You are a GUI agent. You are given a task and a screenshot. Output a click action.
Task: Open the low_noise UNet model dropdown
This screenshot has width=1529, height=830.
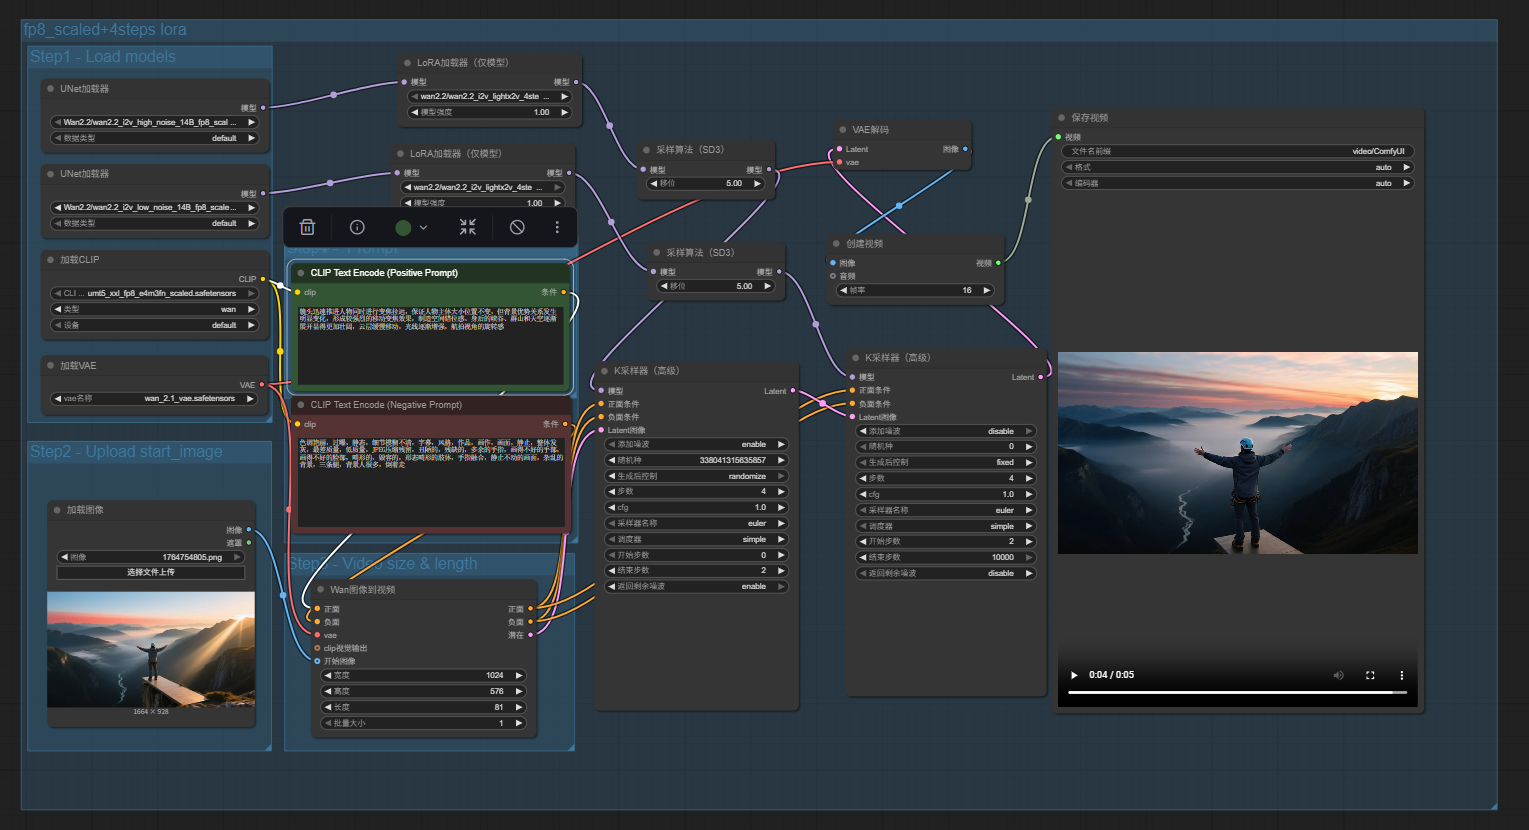[155, 207]
